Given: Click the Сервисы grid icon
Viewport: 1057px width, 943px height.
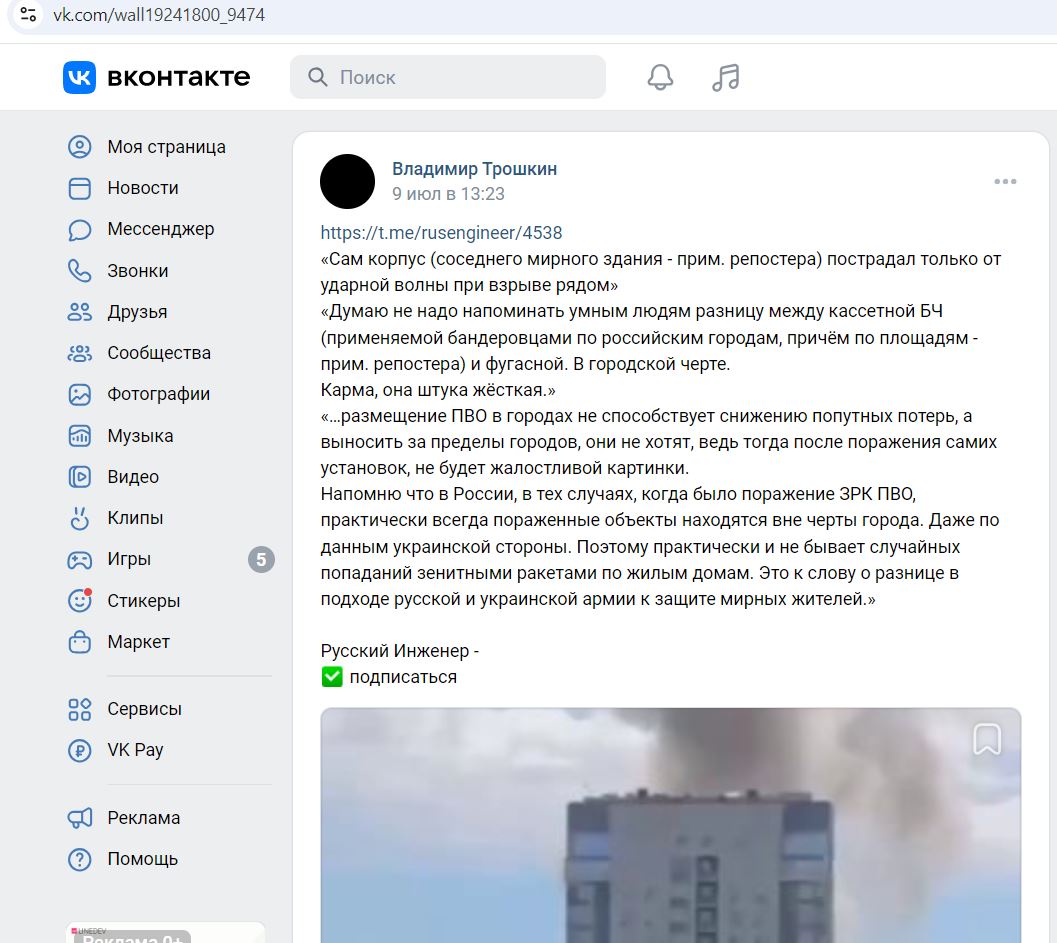Looking at the screenshot, I should click(80, 709).
